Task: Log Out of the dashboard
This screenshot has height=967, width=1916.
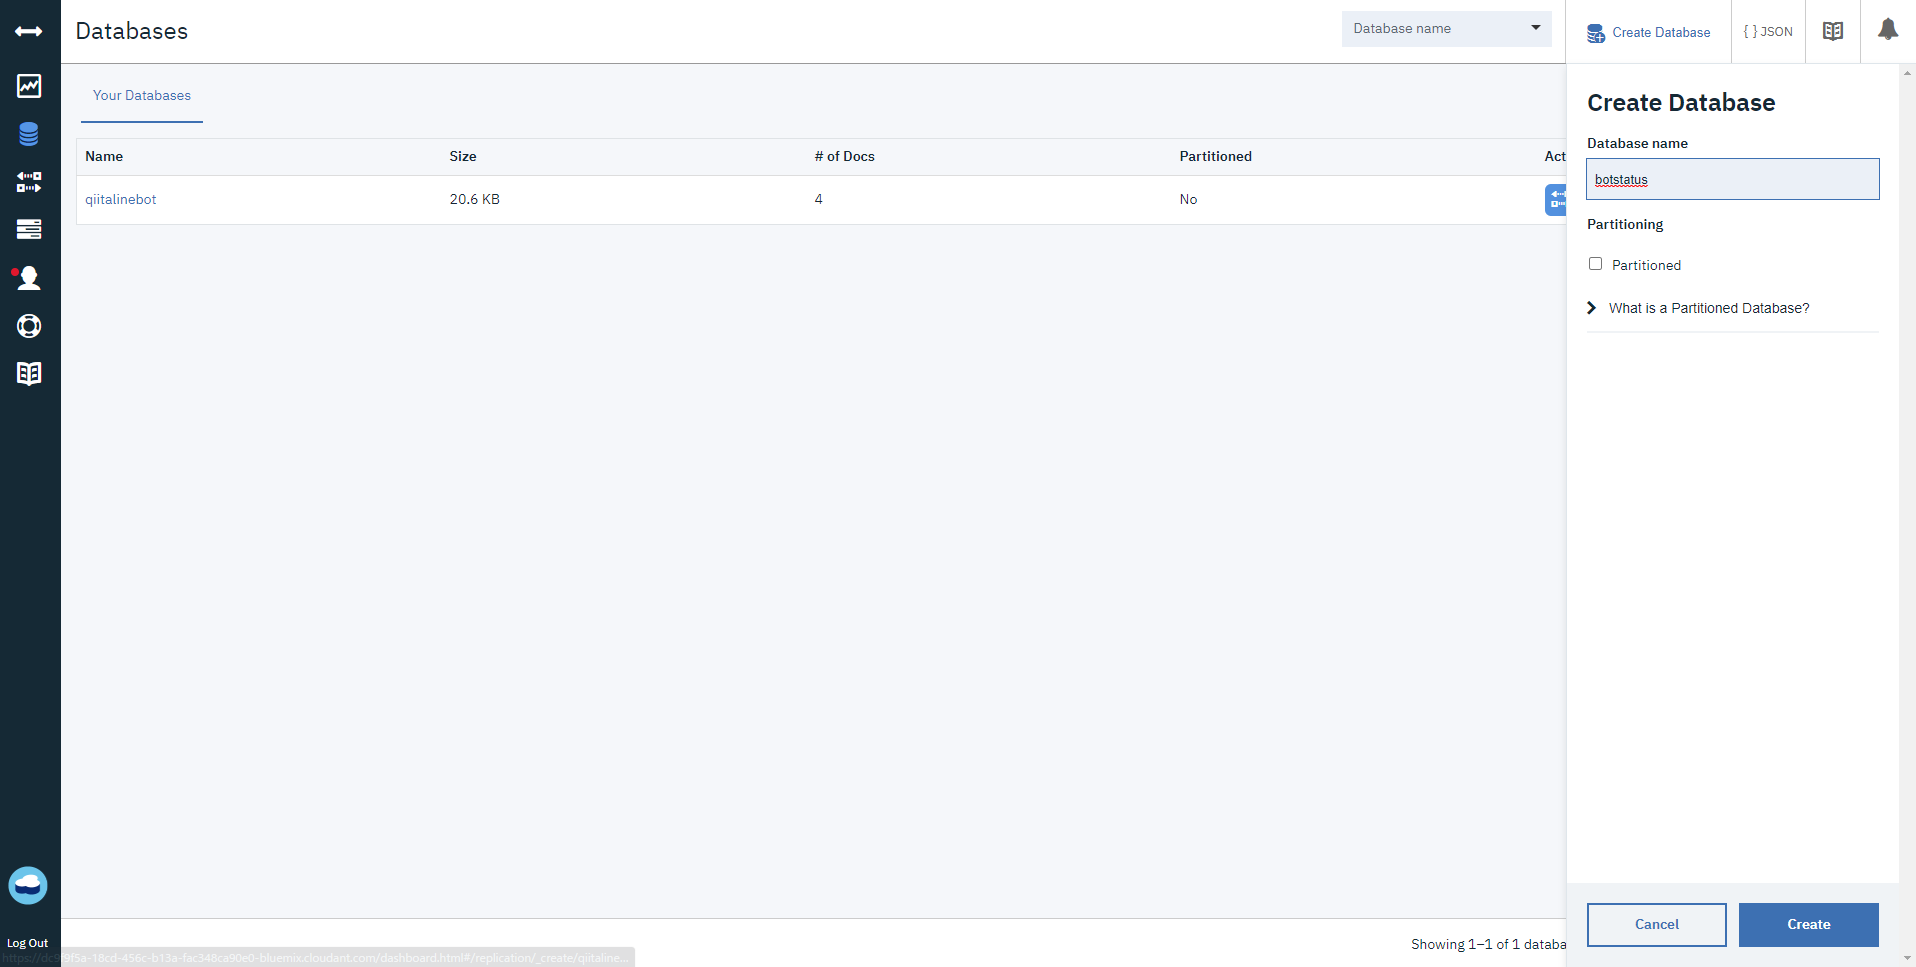Action: 27,943
